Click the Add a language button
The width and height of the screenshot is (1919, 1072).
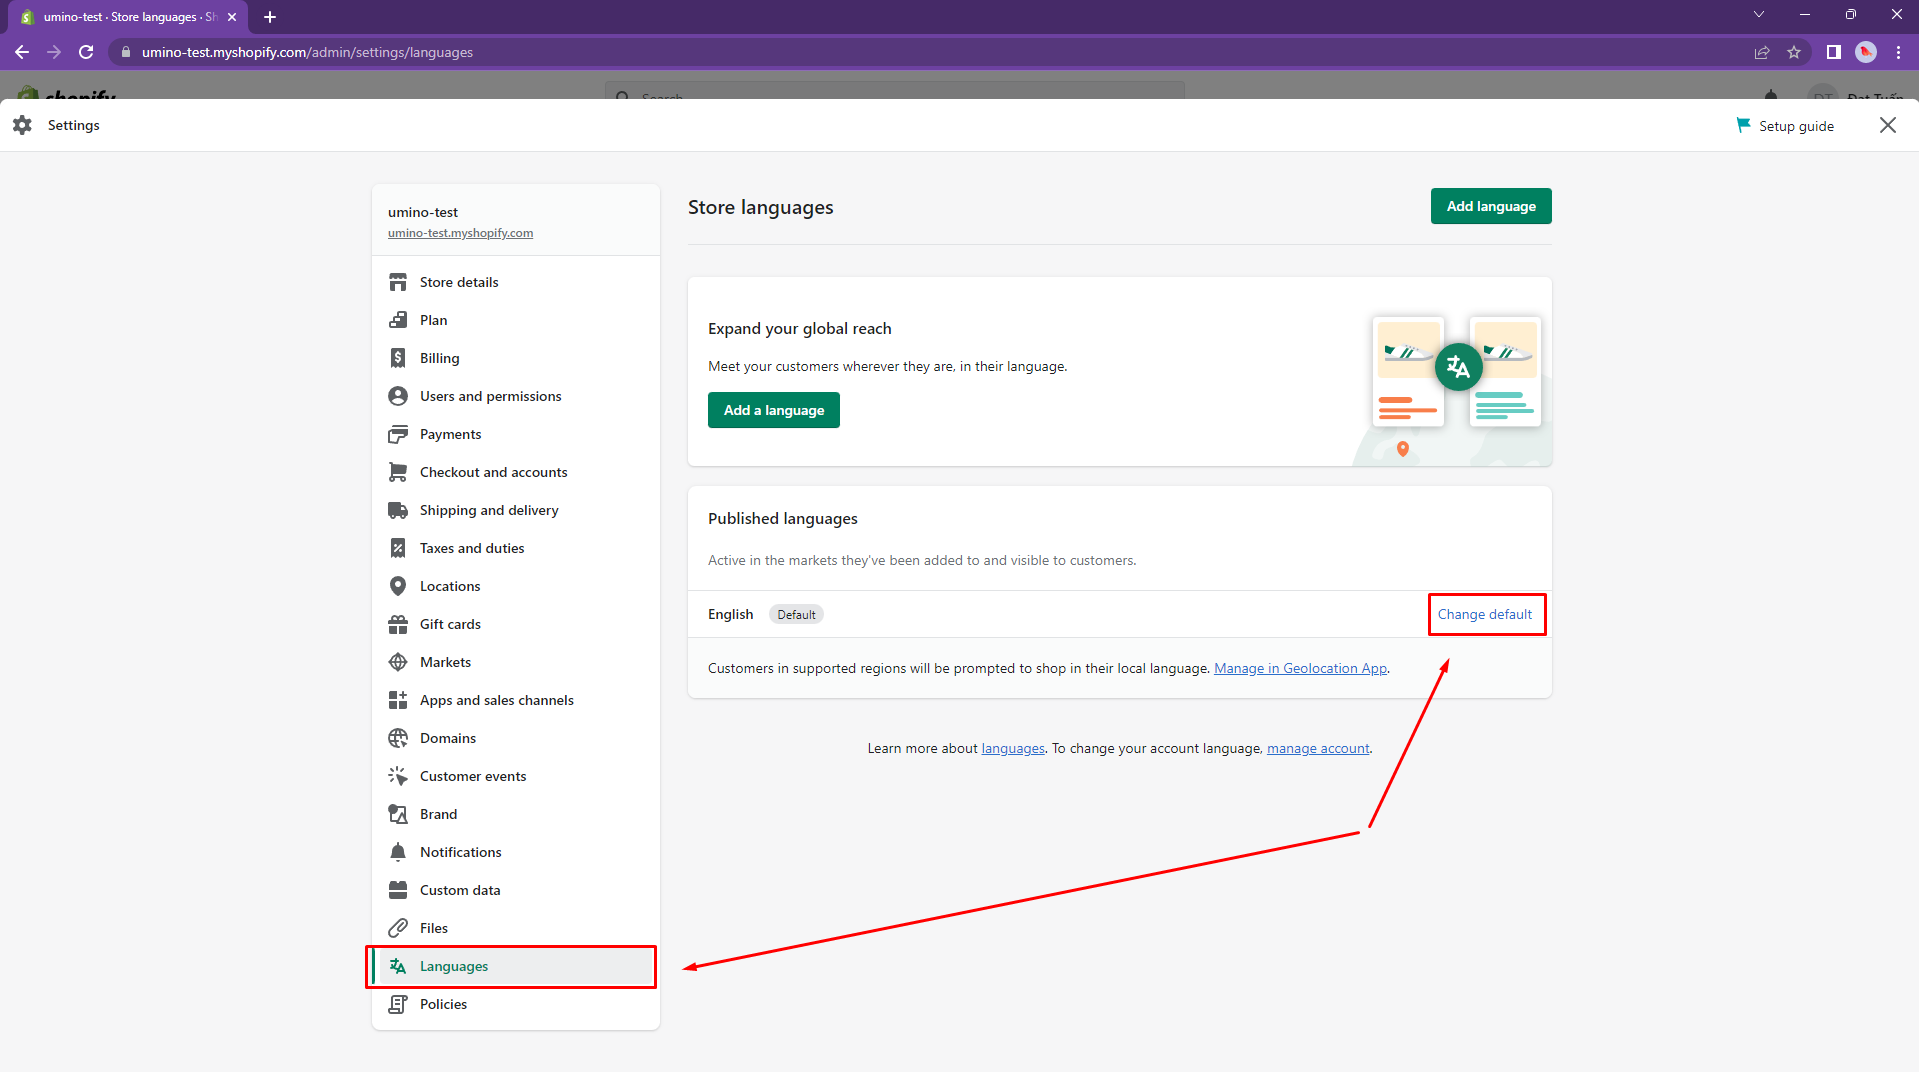(773, 410)
